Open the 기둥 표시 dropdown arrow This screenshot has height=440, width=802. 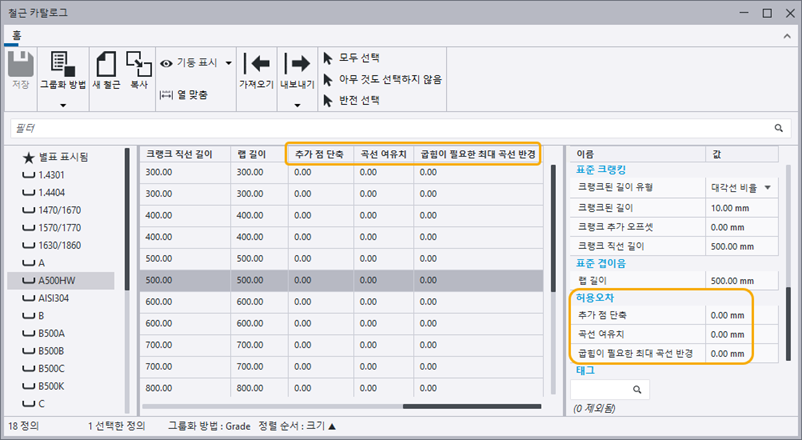click(229, 62)
